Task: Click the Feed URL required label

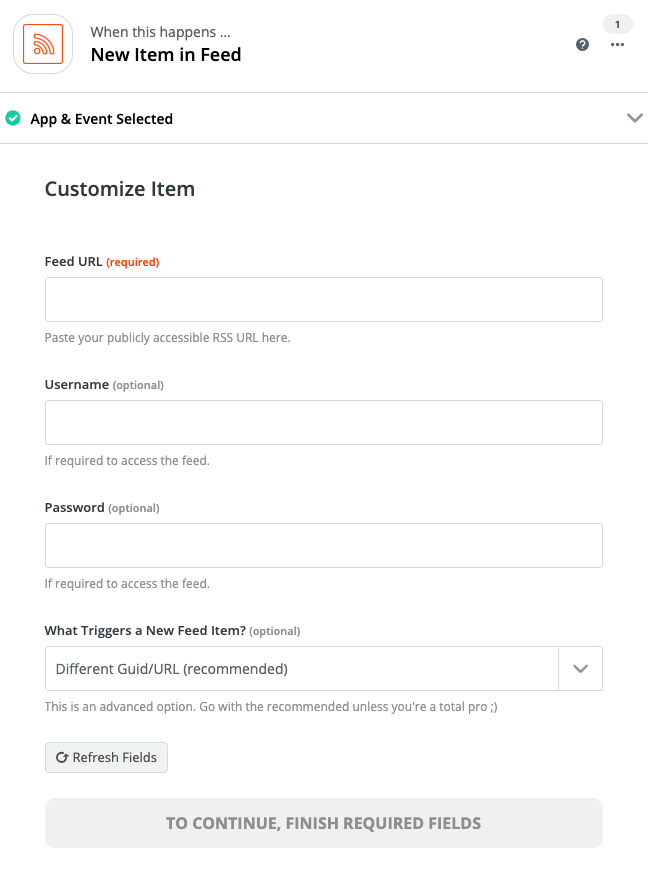Action: point(102,262)
